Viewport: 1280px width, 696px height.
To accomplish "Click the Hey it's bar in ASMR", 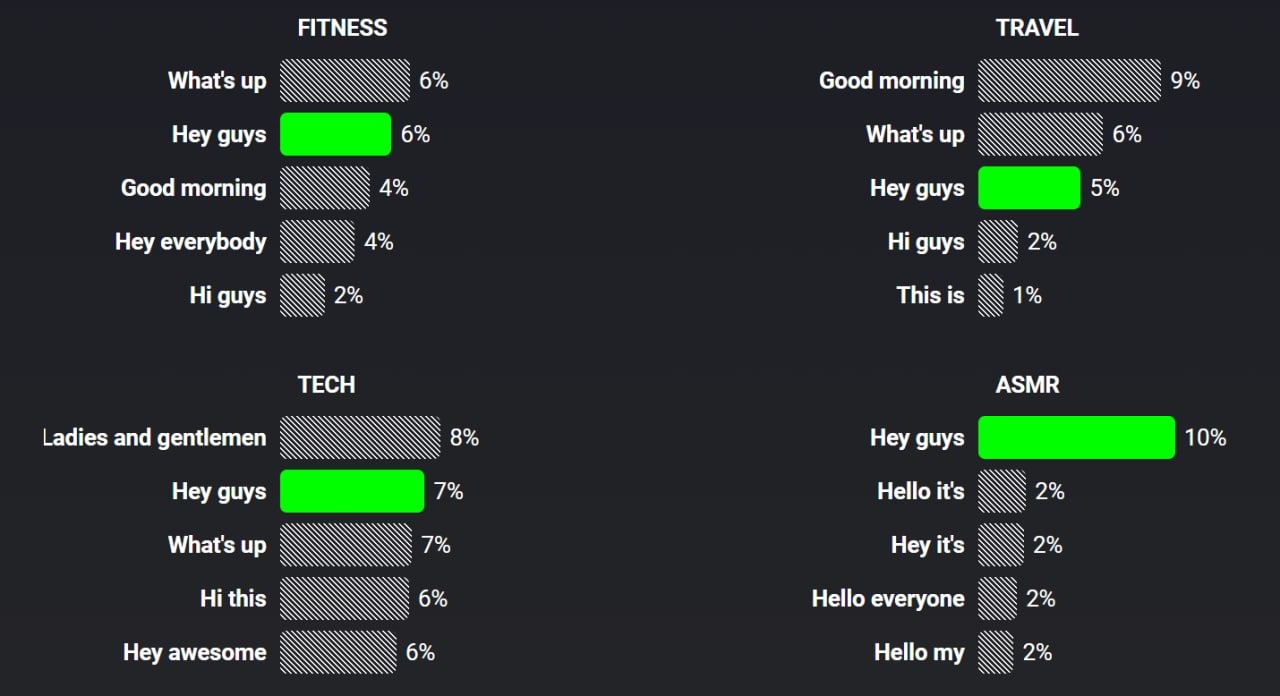I will (1001, 545).
